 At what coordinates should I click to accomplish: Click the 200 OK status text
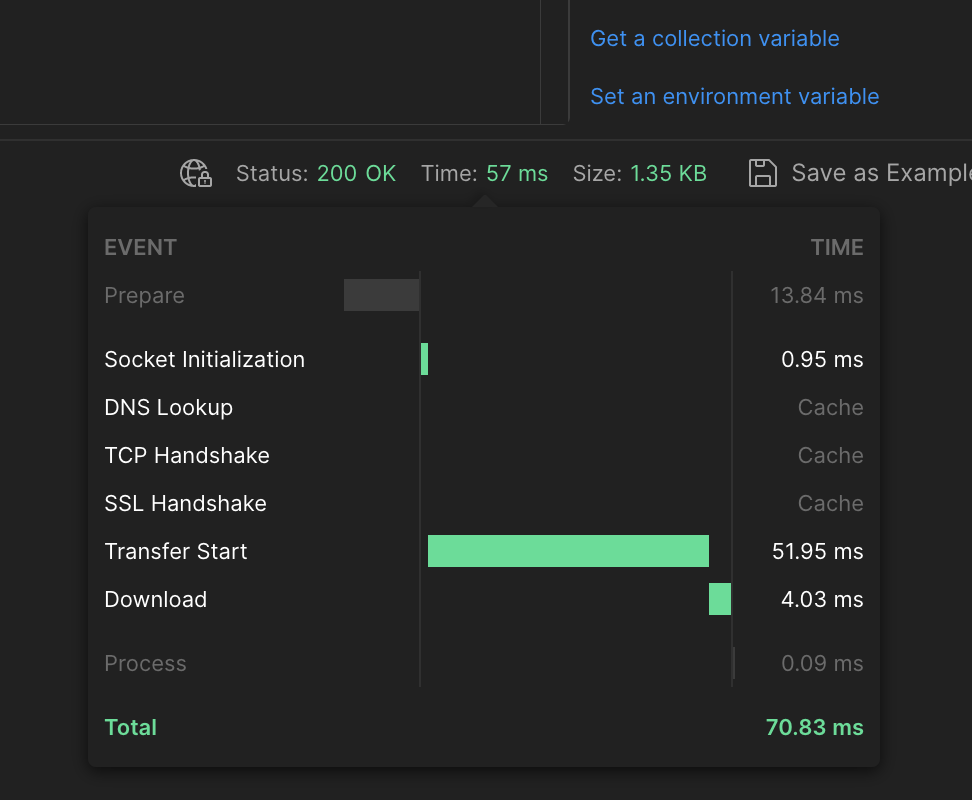(356, 174)
